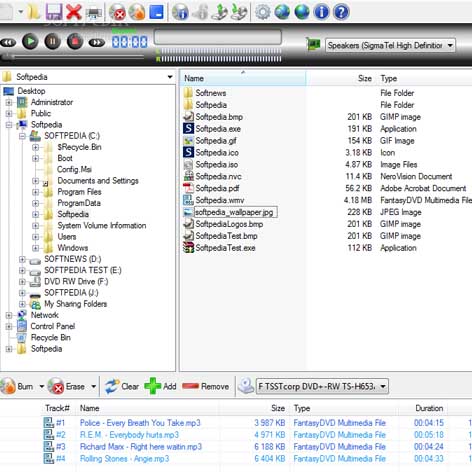Save the project with the floppy disk icon

[x=54, y=12]
